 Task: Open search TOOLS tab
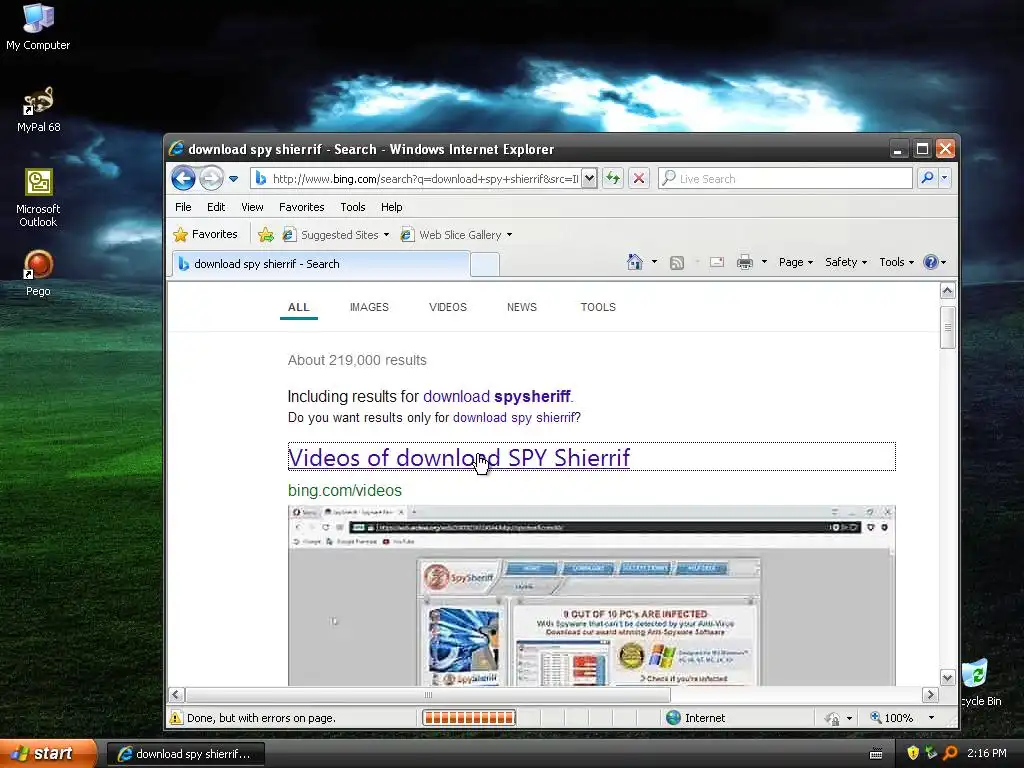[598, 307]
